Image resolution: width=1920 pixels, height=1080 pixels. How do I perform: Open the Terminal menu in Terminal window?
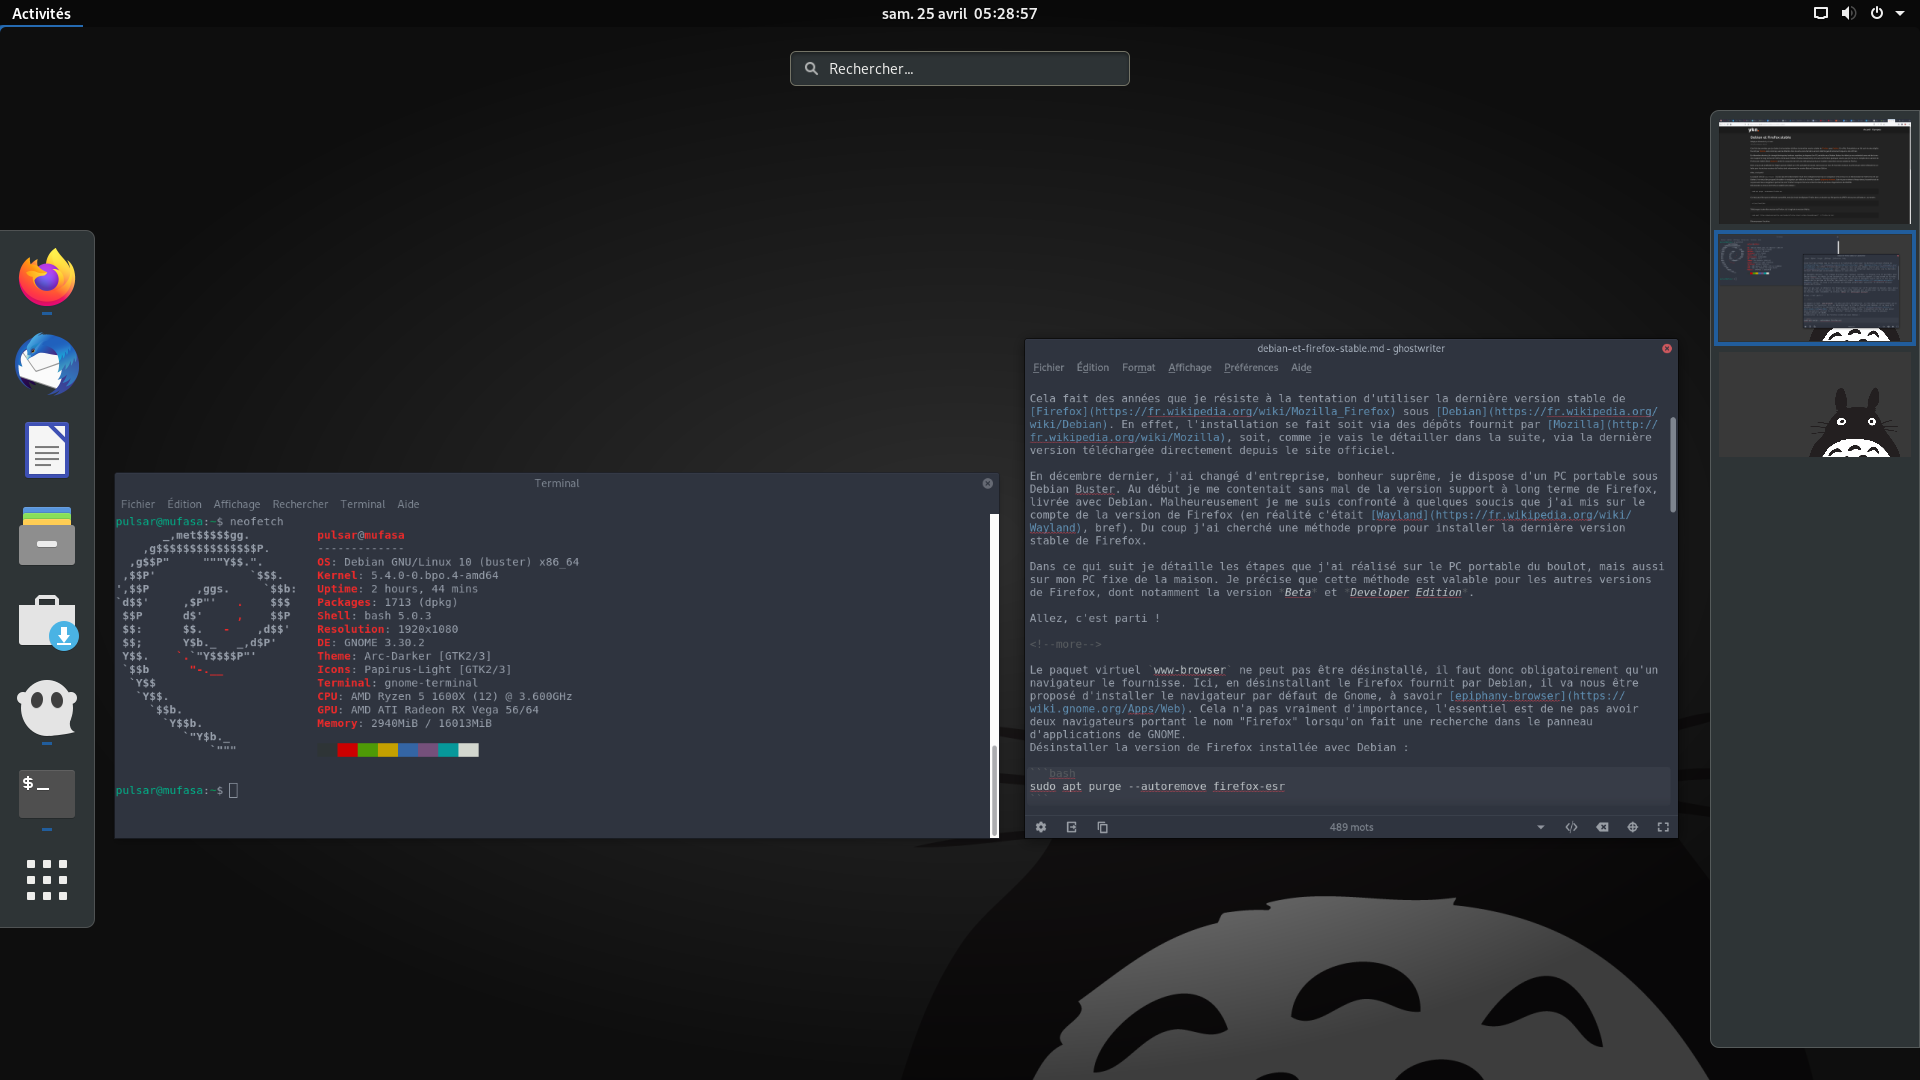click(x=362, y=504)
